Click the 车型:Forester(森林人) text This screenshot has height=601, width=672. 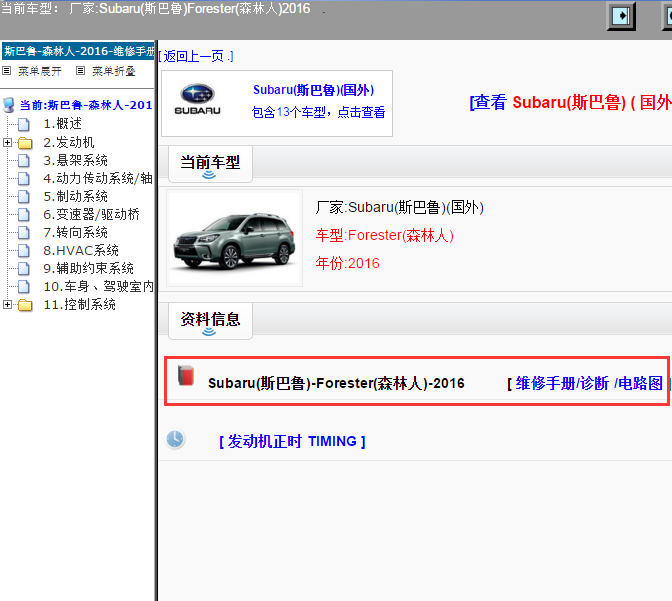click(384, 235)
